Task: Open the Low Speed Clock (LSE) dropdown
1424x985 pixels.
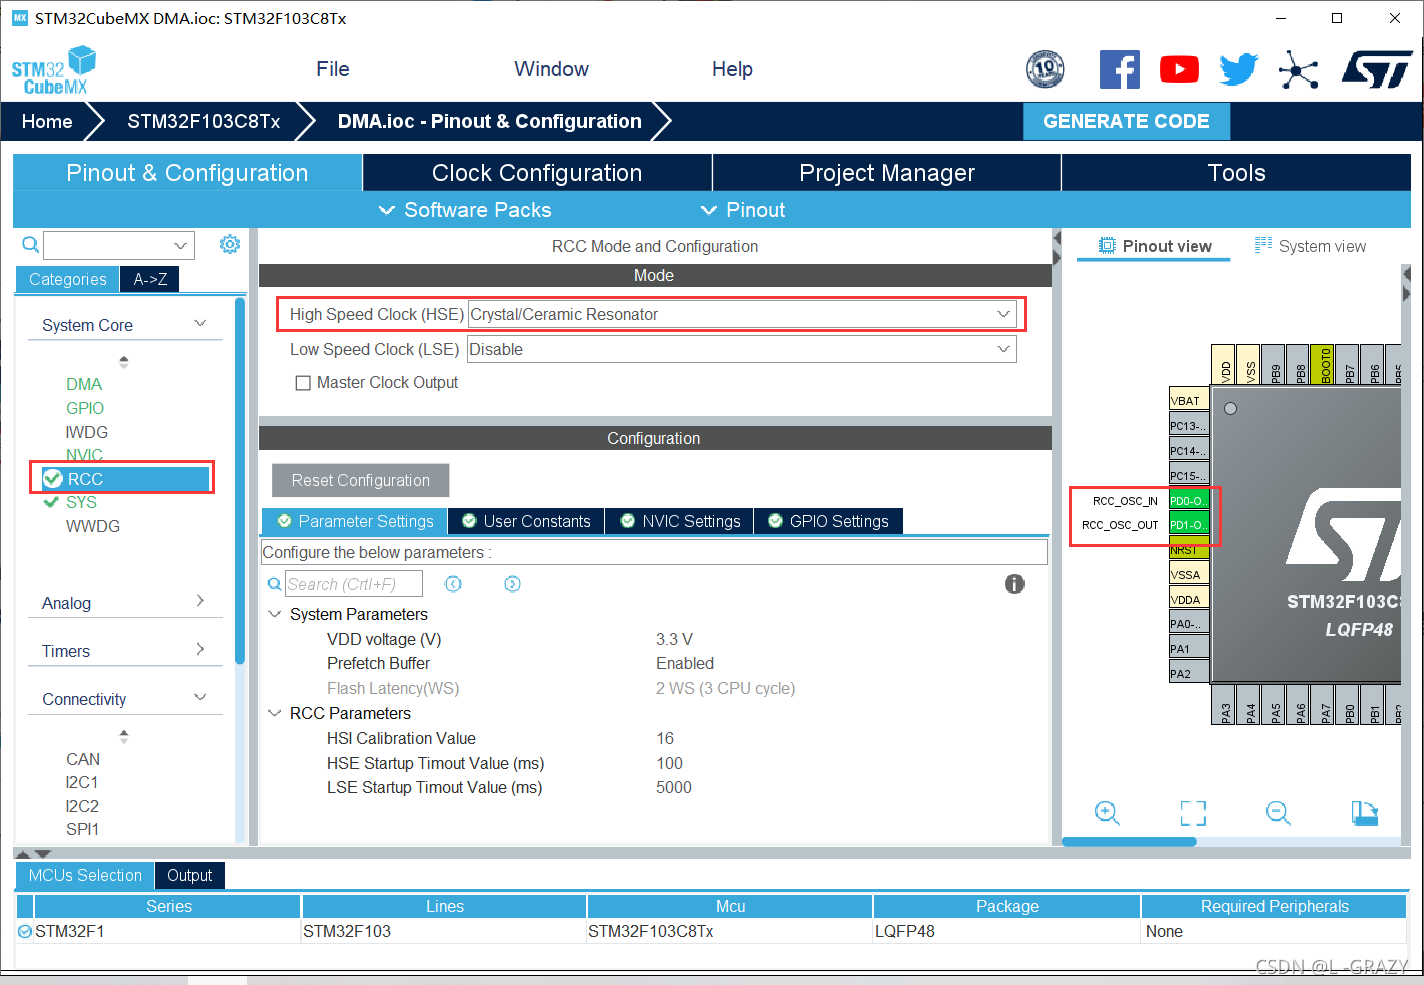Action: (742, 349)
